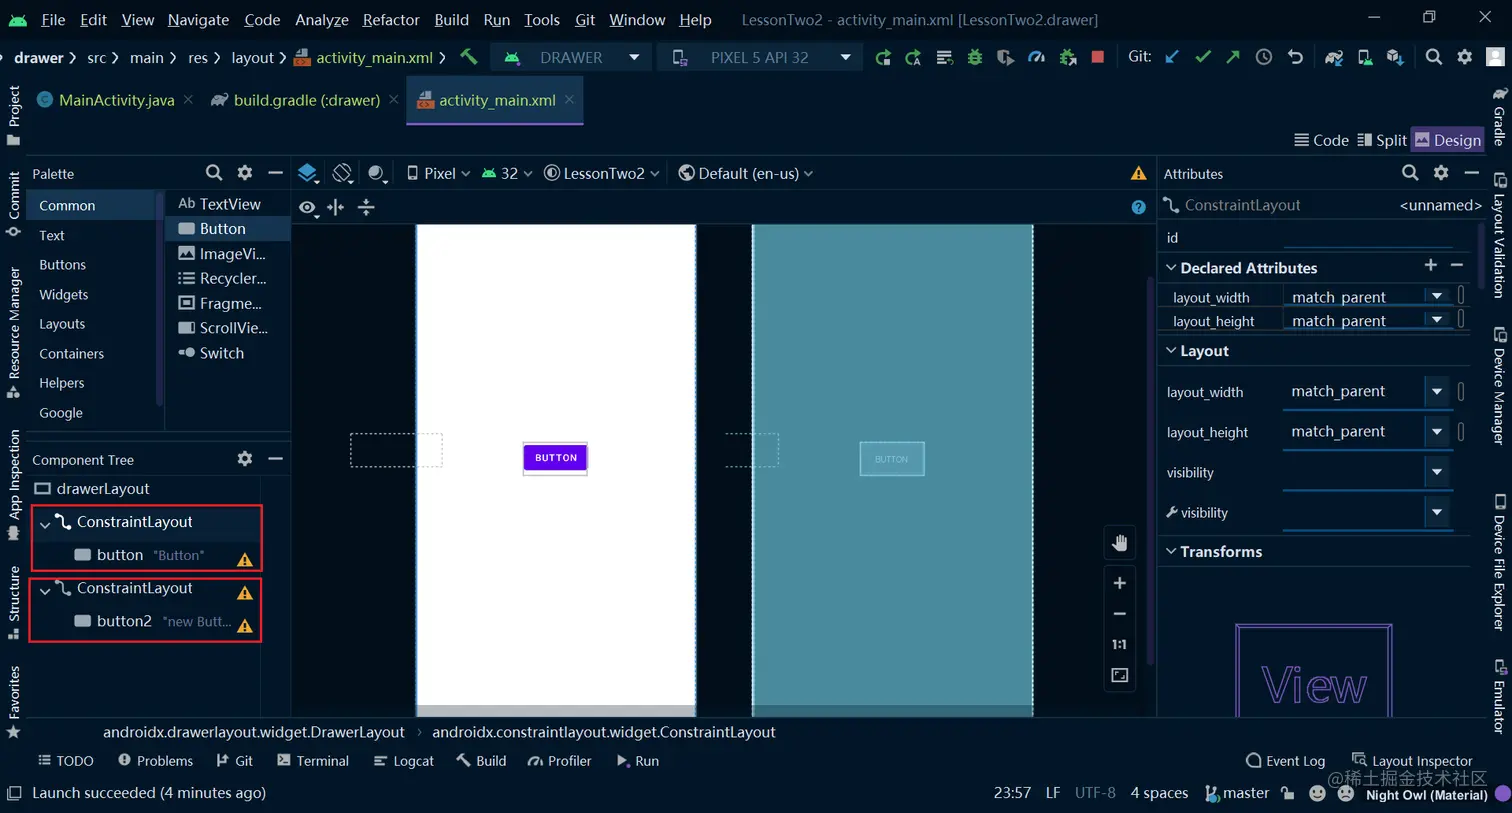Open the visibility attribute dropdown arrow
The height and width of the screenshot is (813, 1512).
click(1437, 472)
